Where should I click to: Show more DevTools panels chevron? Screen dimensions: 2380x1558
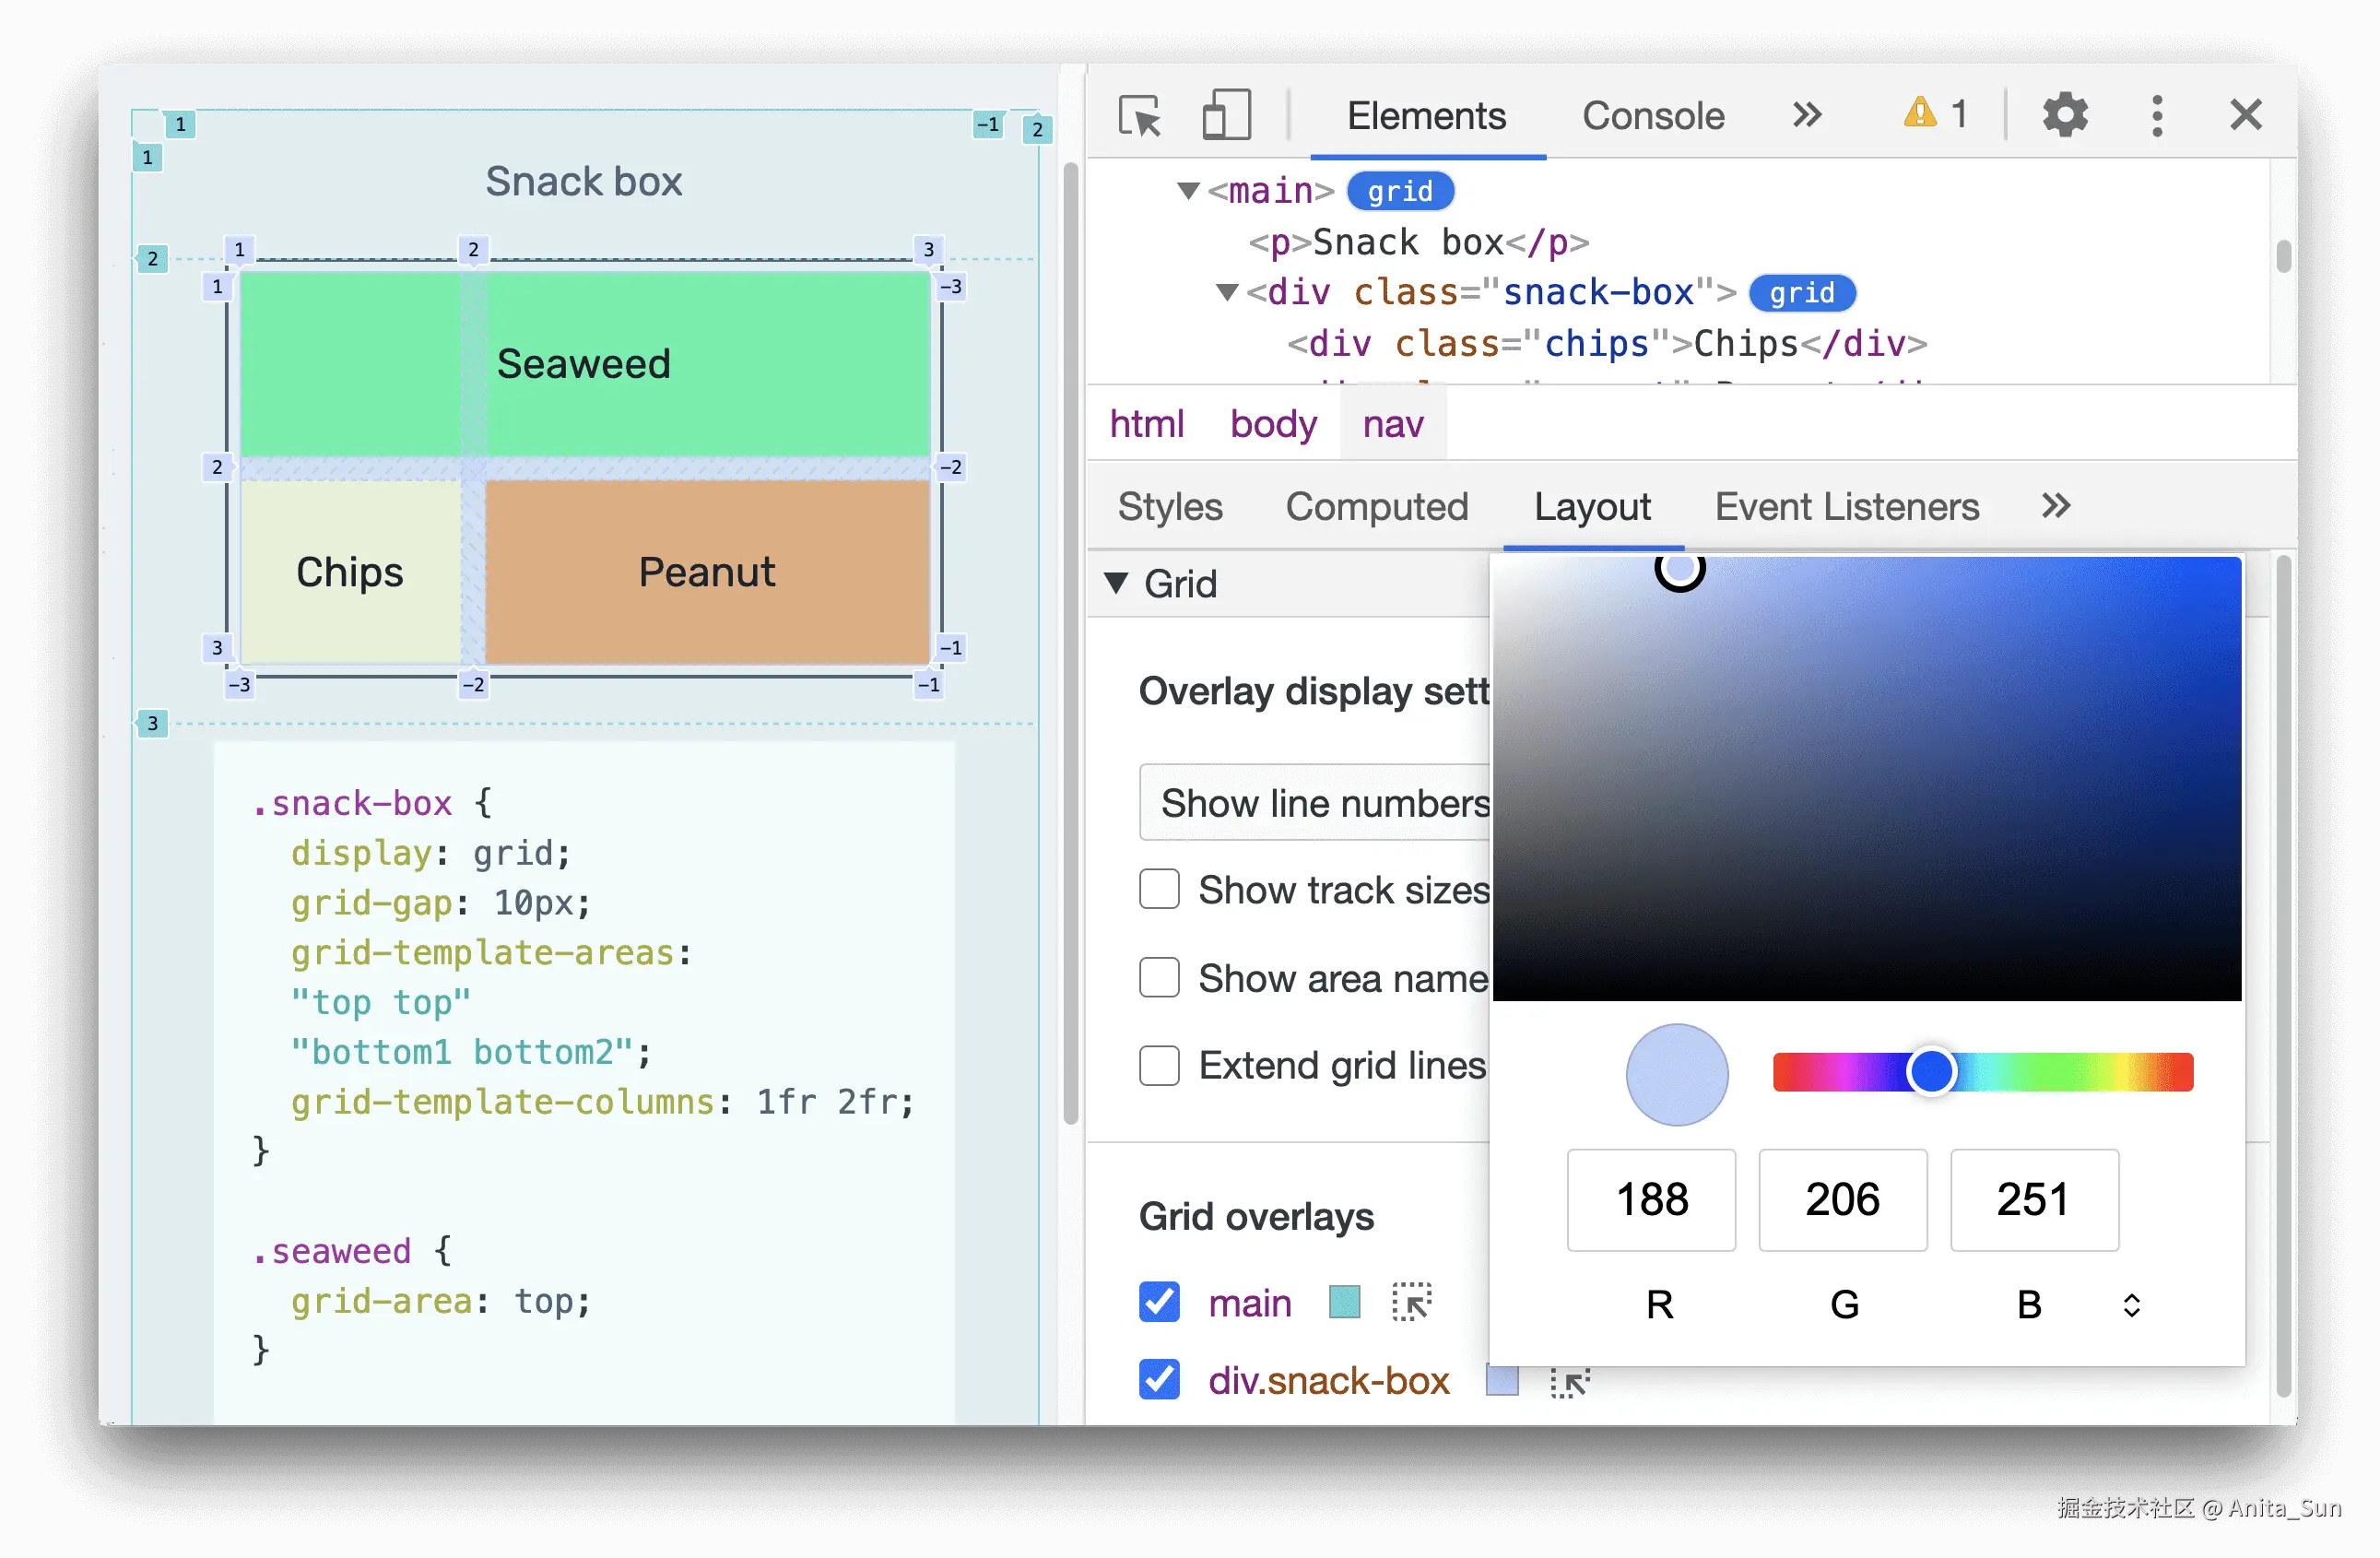(1807, 115)
